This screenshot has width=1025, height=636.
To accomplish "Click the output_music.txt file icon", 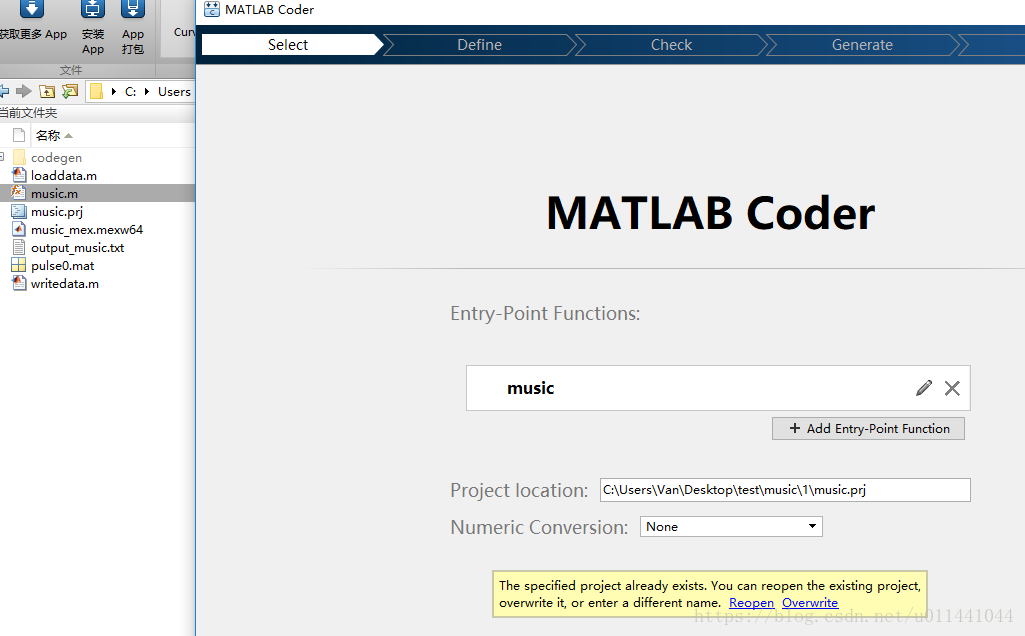I will coord(19,248).
